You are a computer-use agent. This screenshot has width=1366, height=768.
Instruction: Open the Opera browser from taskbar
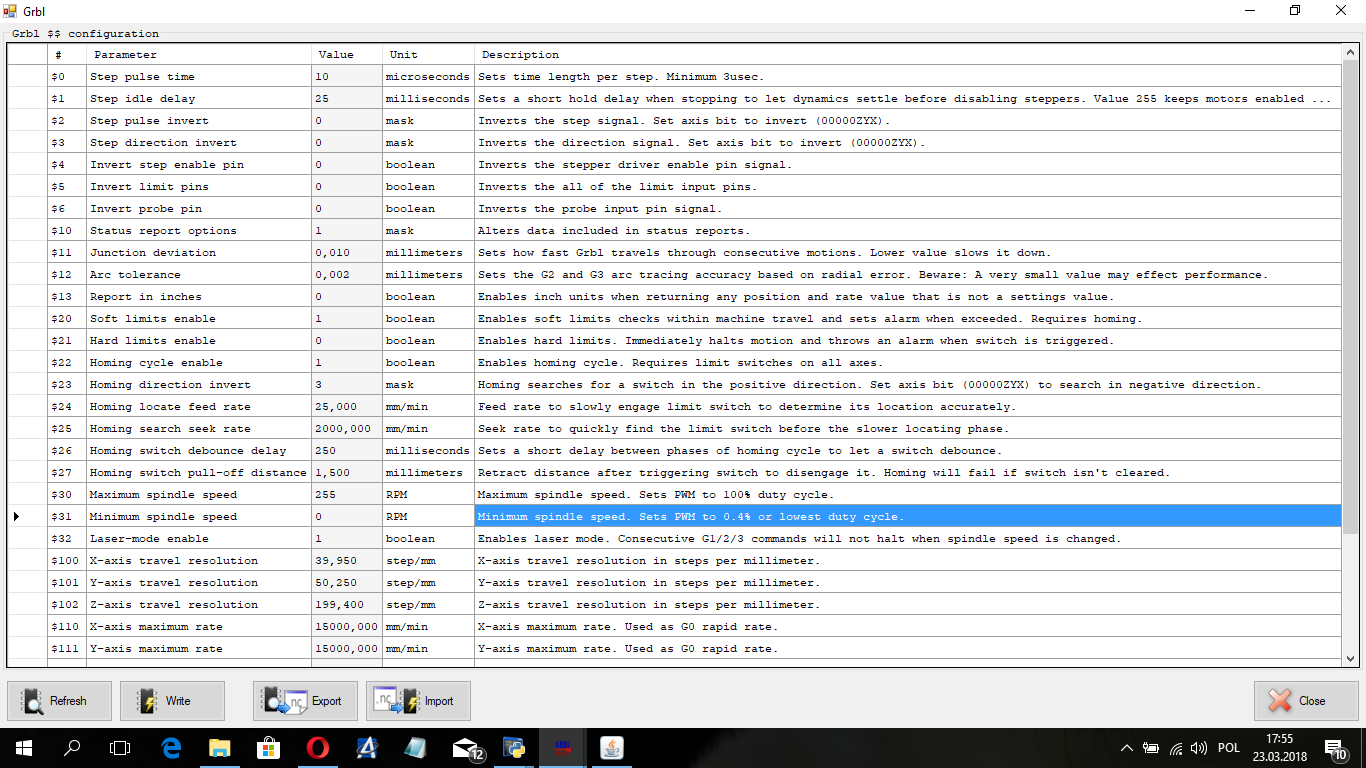point(317,748)
